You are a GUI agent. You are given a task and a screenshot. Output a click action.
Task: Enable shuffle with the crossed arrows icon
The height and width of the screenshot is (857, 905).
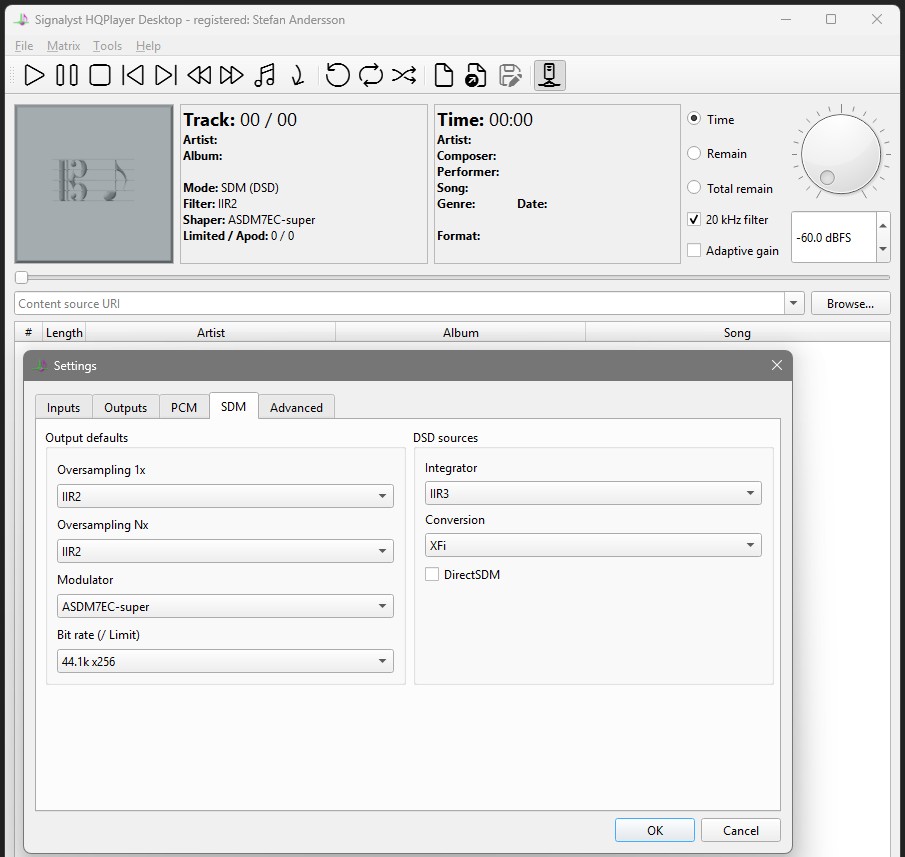(404, 75)
